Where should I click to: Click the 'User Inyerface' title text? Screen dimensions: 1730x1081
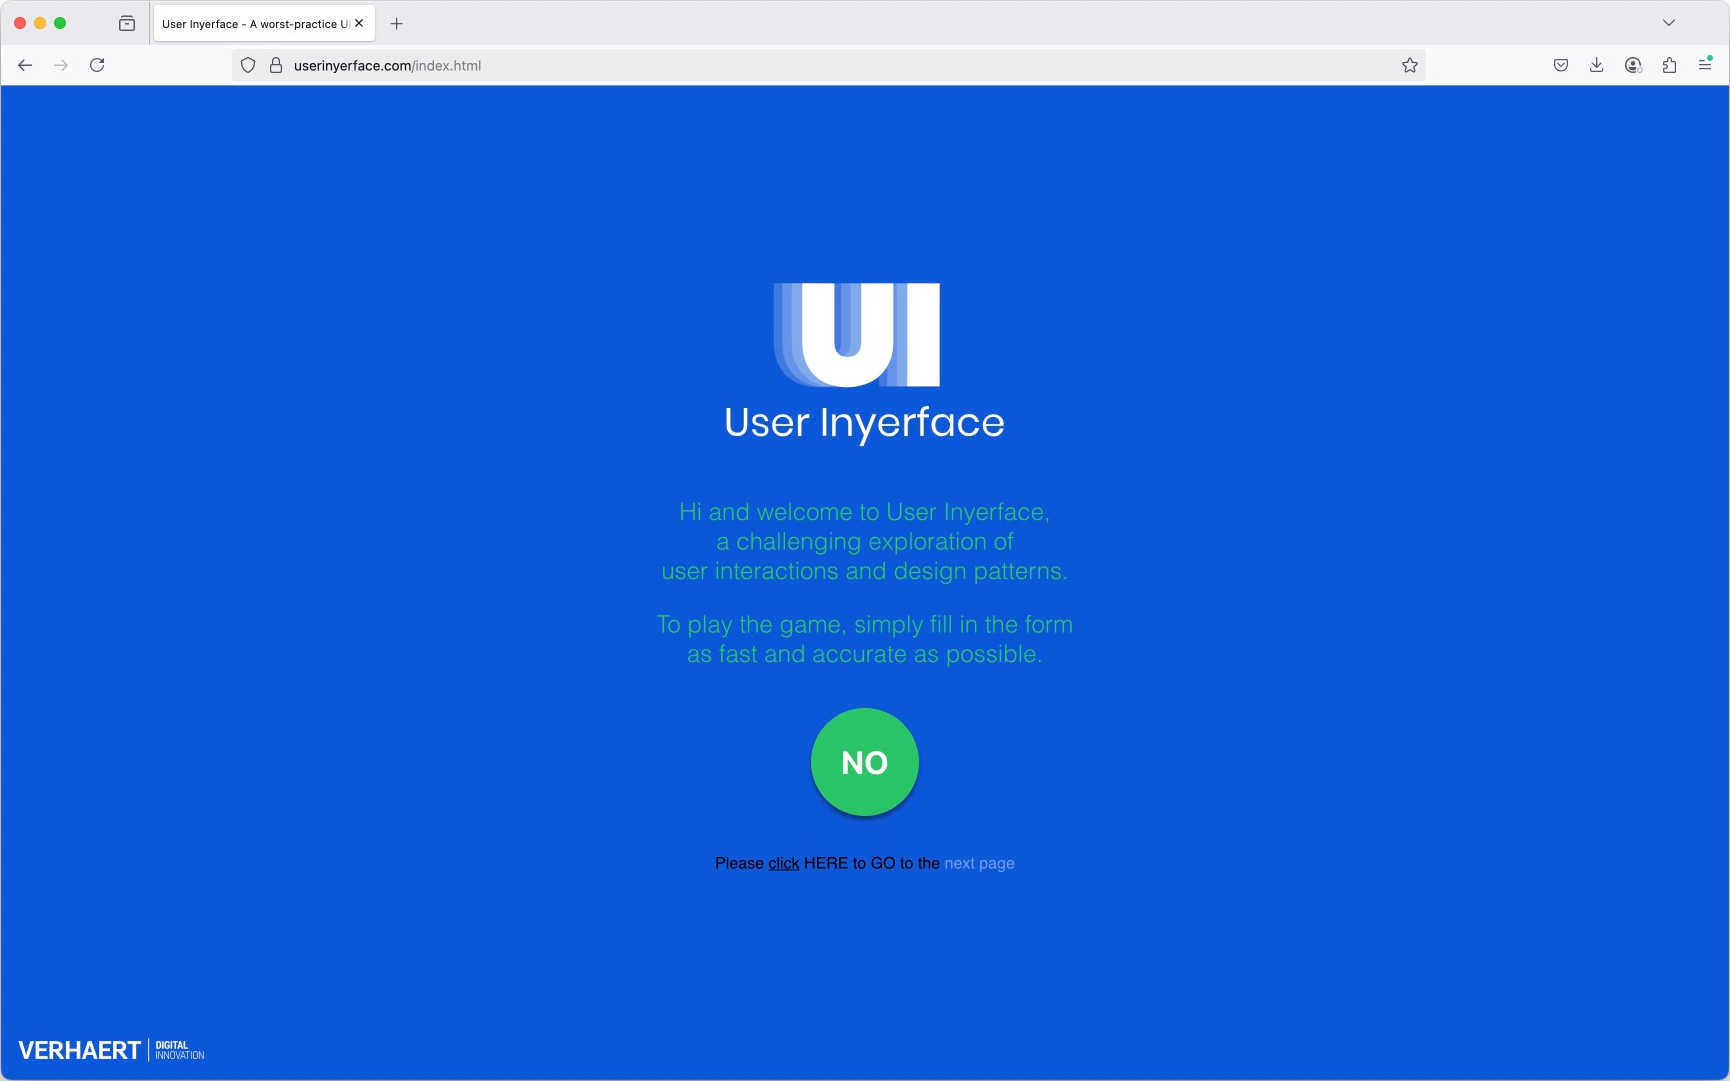[x=865, y=422]
